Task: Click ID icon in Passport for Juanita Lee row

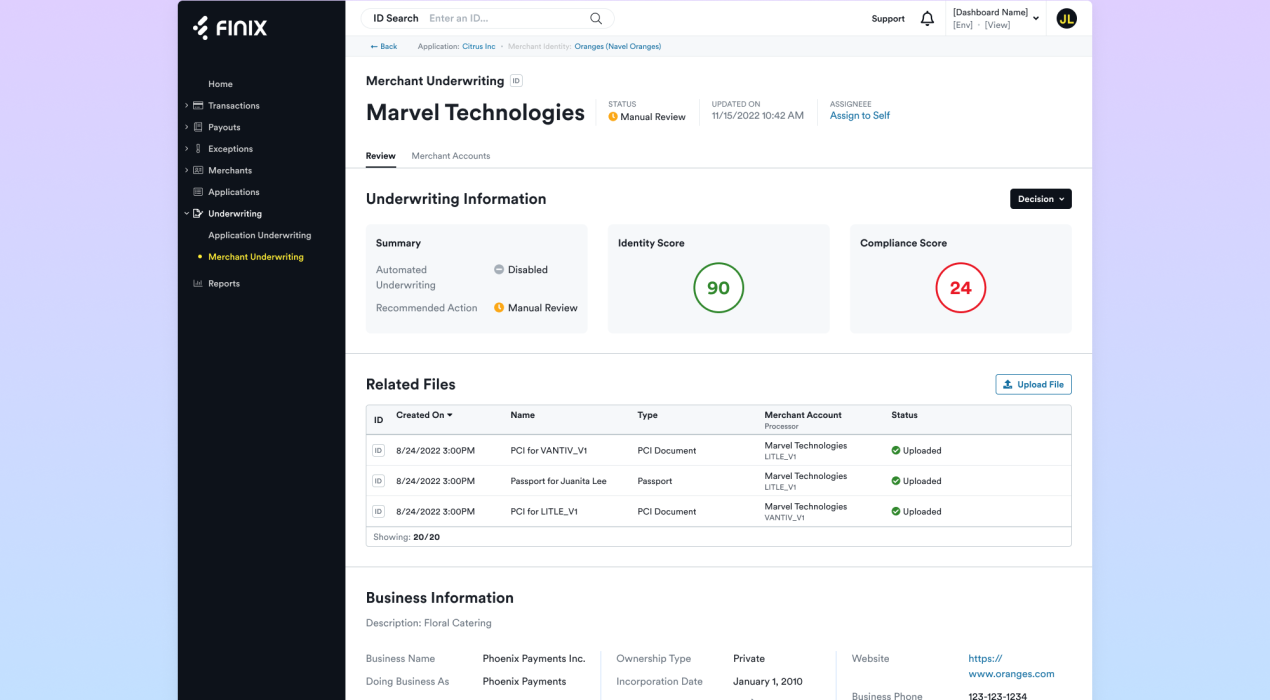Action: [x=378, y=481]
